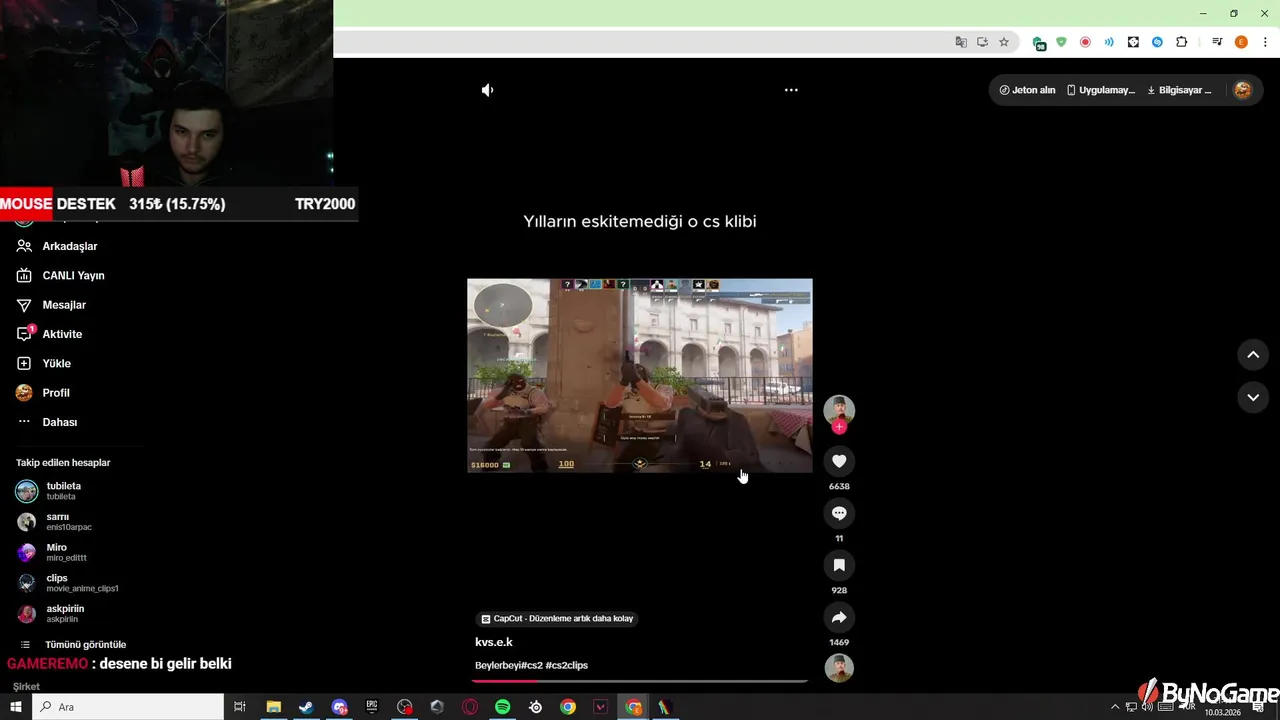
Task: Open the sound disc avatar below share
Action: 839,667
